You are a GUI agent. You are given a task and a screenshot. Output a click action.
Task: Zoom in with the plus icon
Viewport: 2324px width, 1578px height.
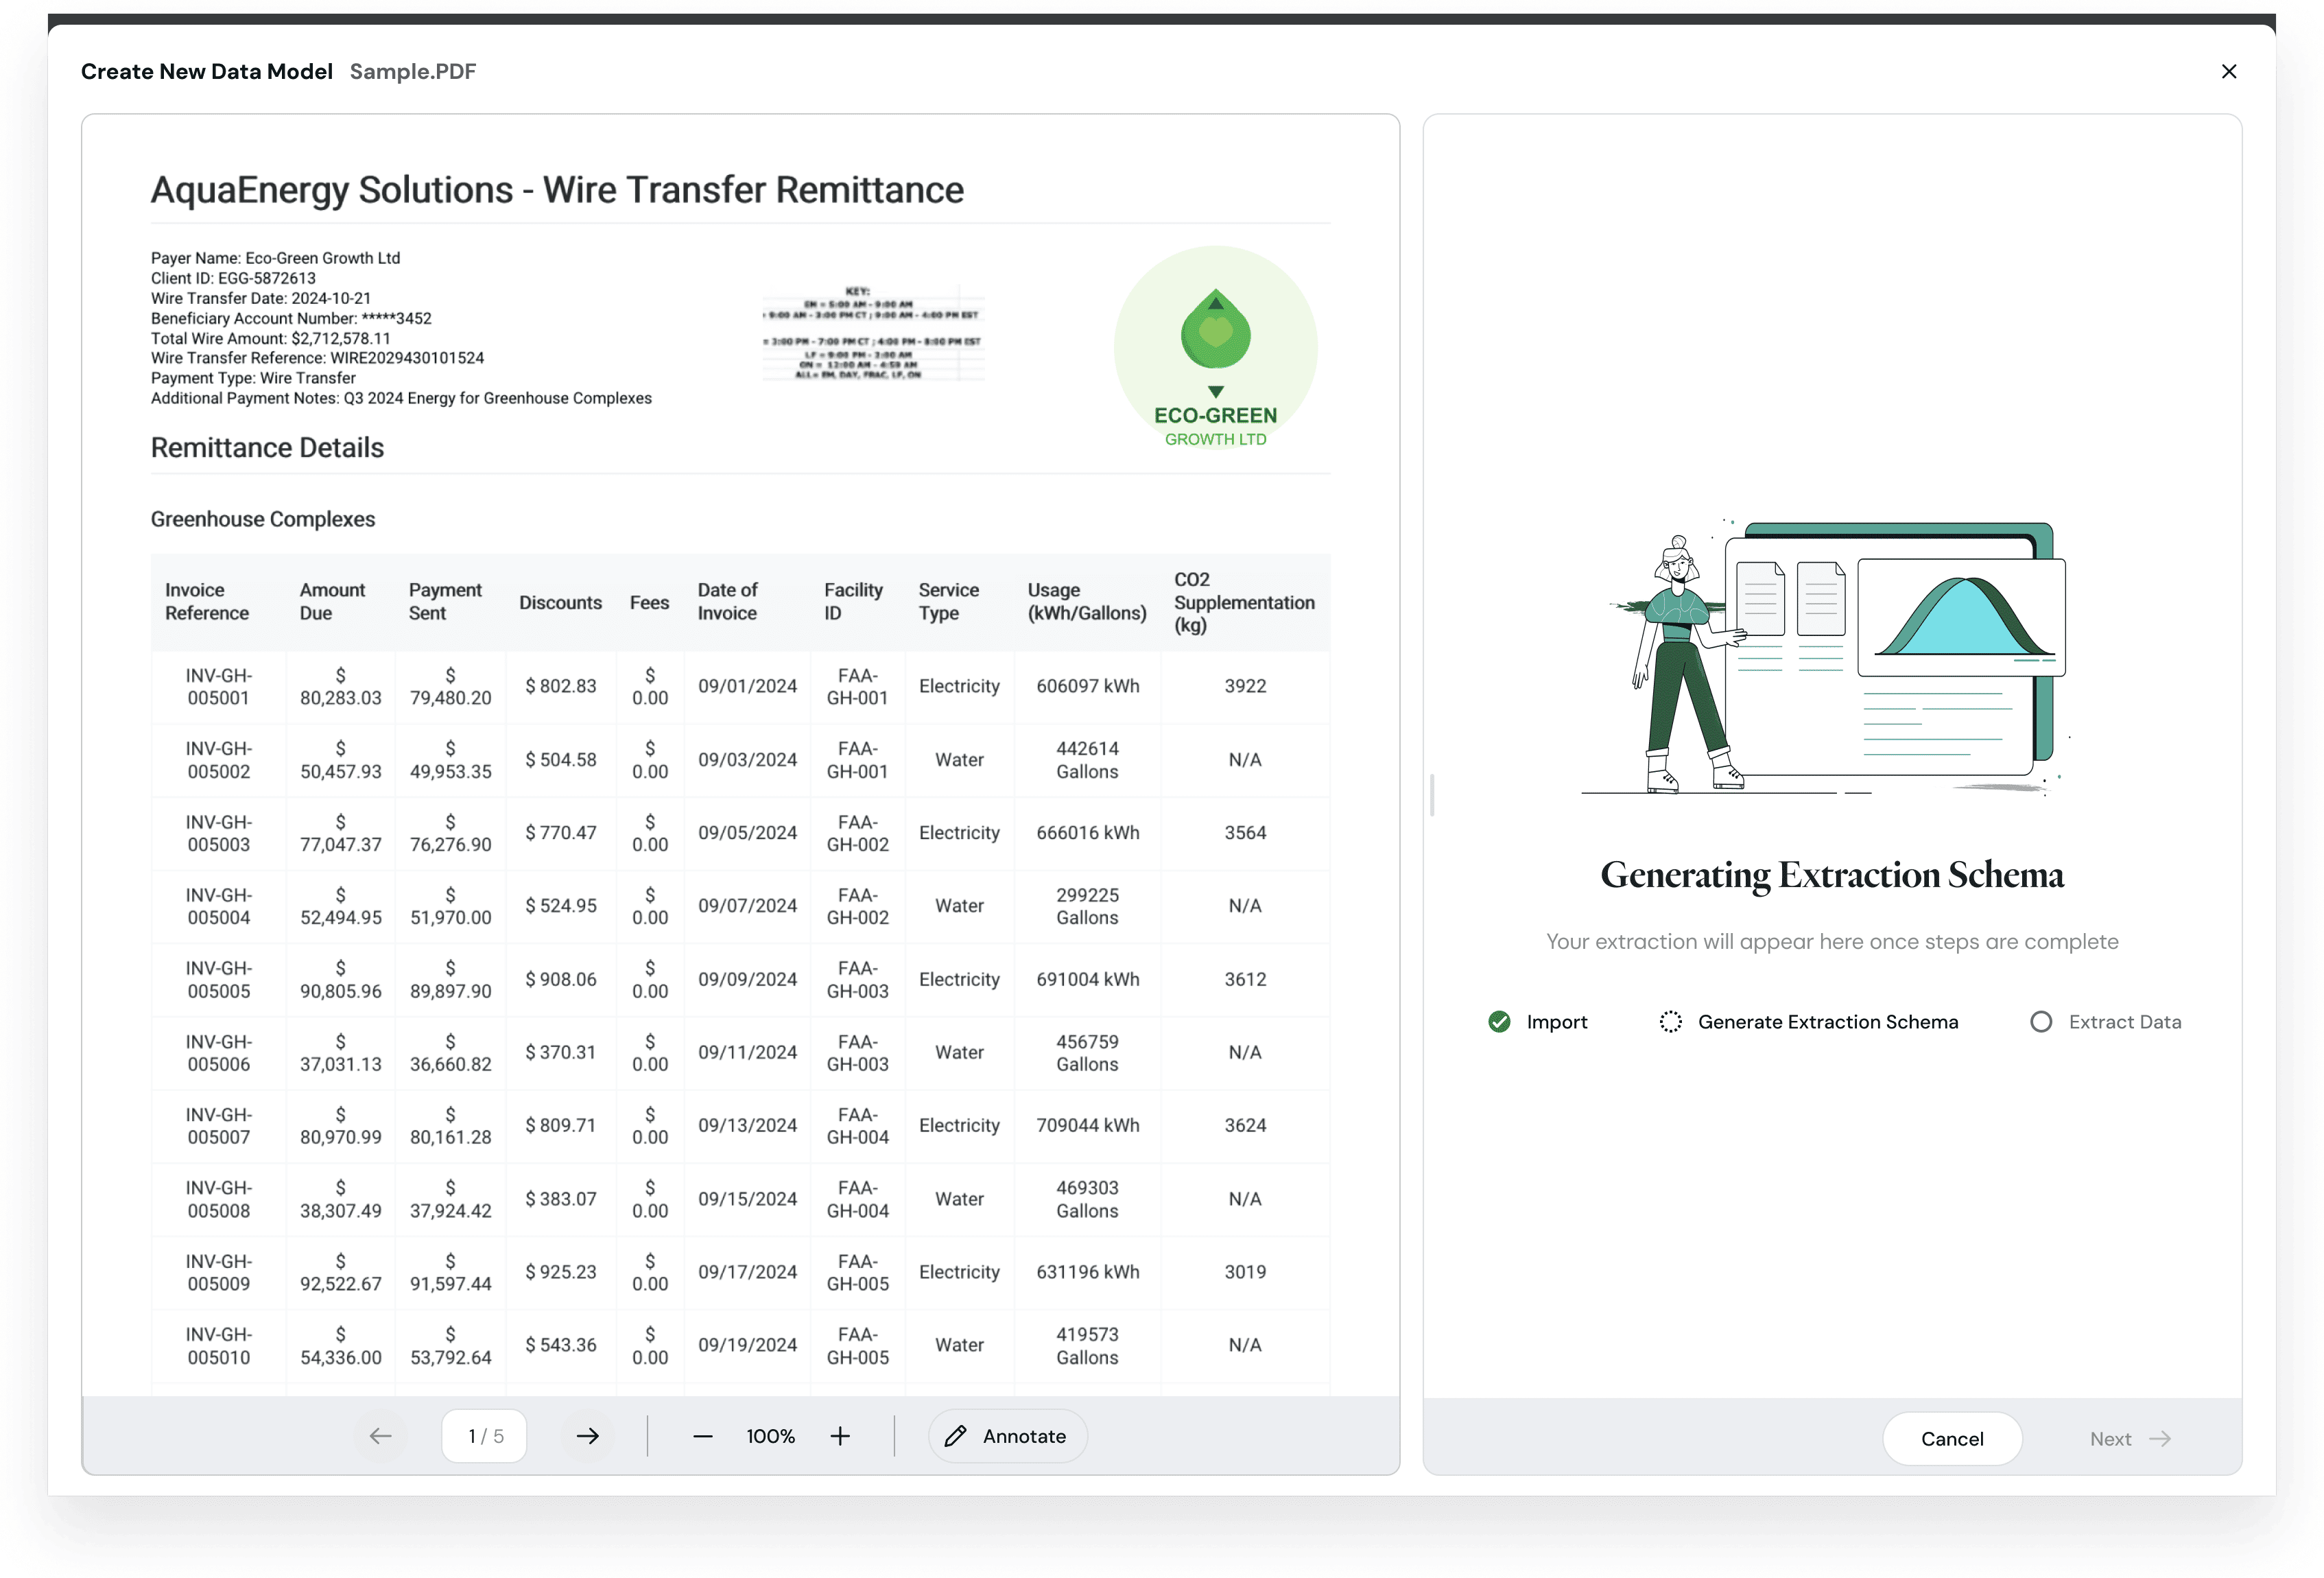(840, 1436)
